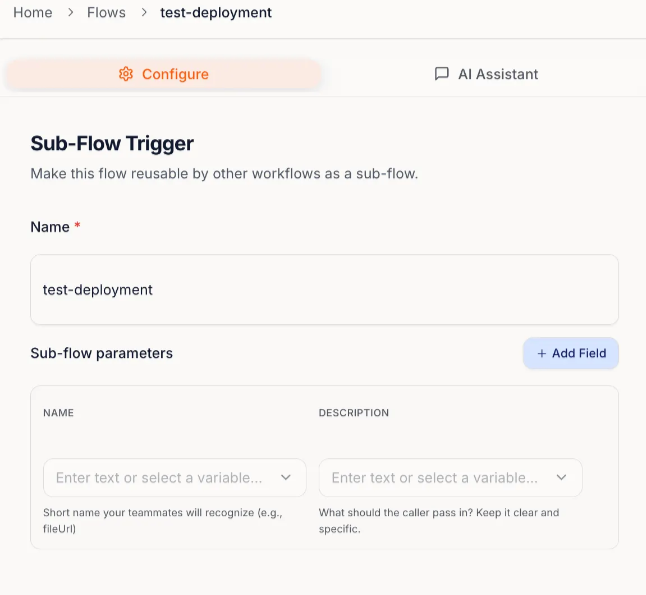Open the parameter name variable field

(160, 478)
